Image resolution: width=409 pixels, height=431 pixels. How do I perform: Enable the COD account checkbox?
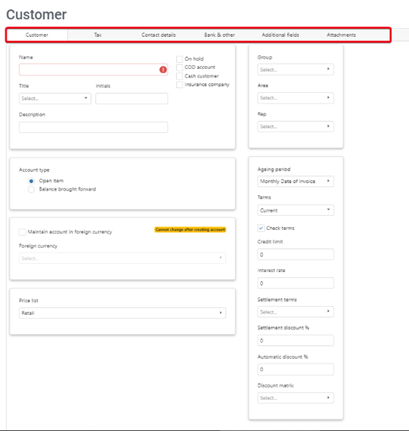179,67
